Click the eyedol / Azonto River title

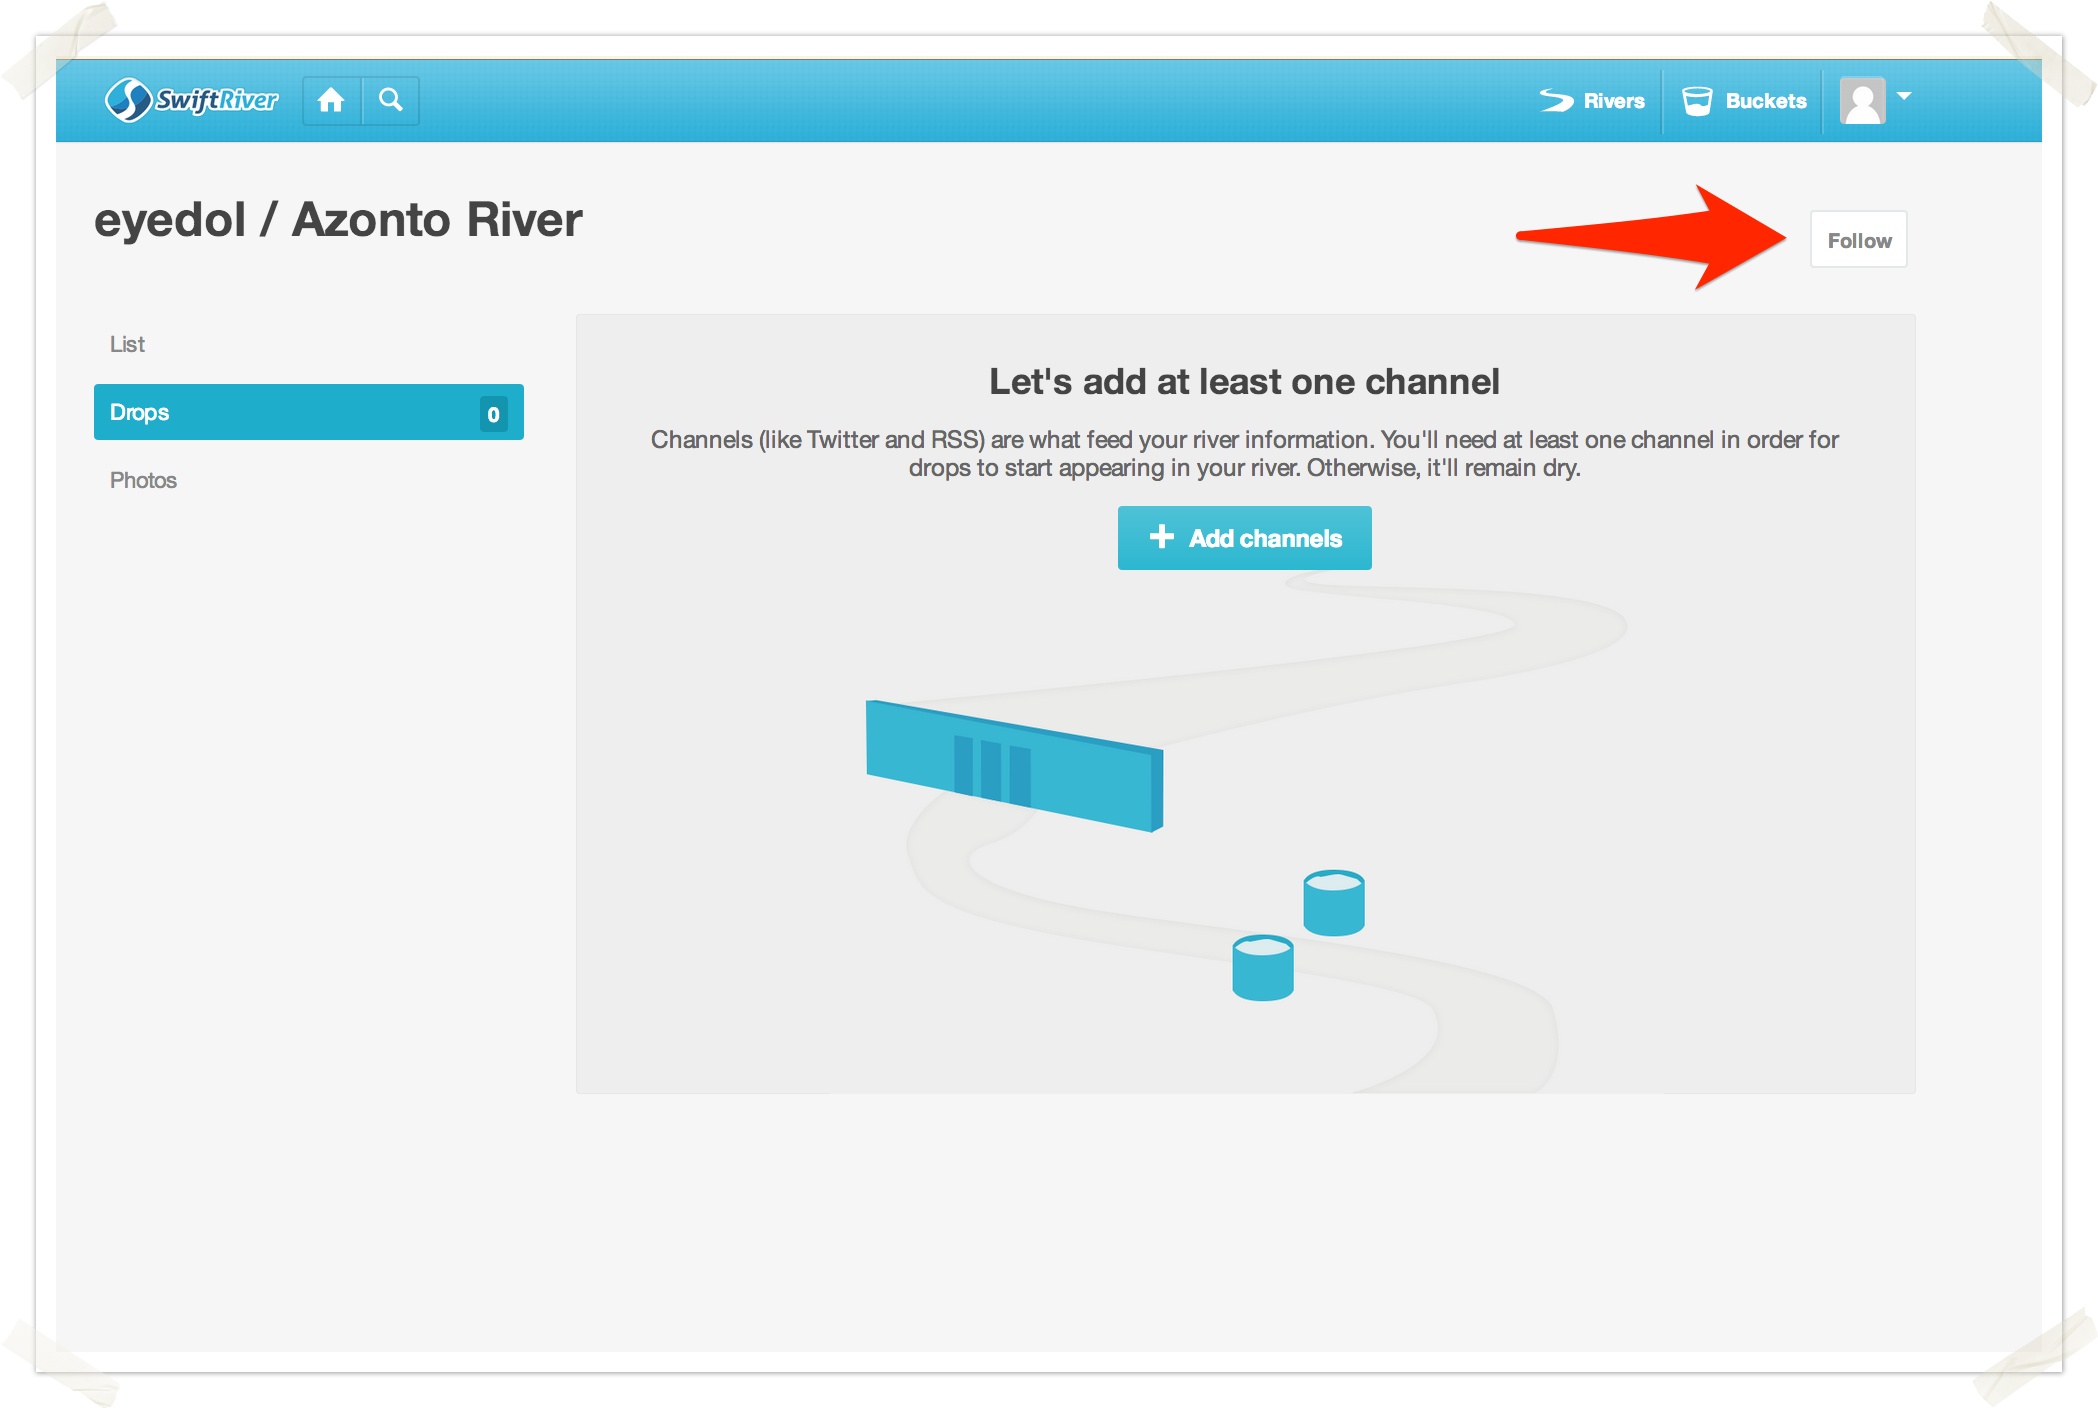tap(338, 220)
